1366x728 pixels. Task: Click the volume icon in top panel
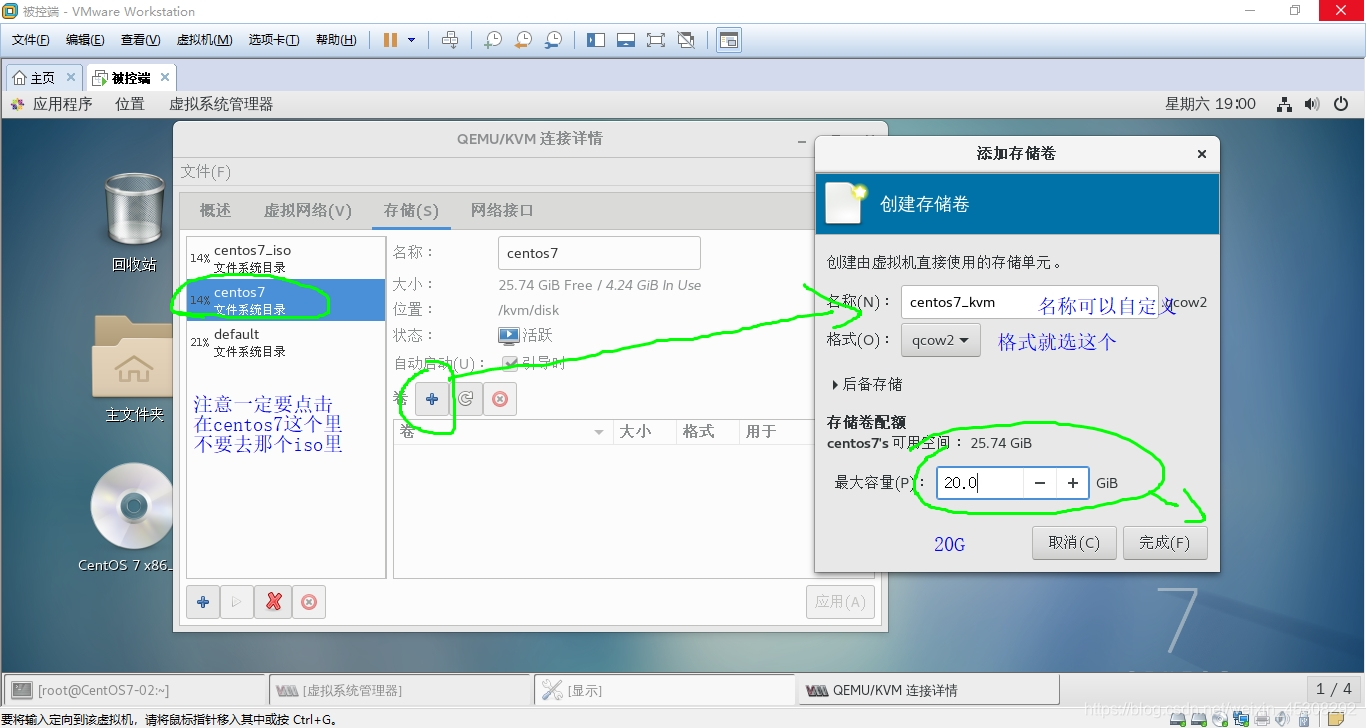1313,104
